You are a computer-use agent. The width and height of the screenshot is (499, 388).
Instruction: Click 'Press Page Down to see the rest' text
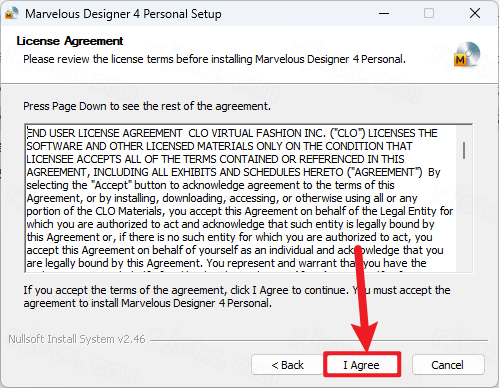click(x=147, y=106)
